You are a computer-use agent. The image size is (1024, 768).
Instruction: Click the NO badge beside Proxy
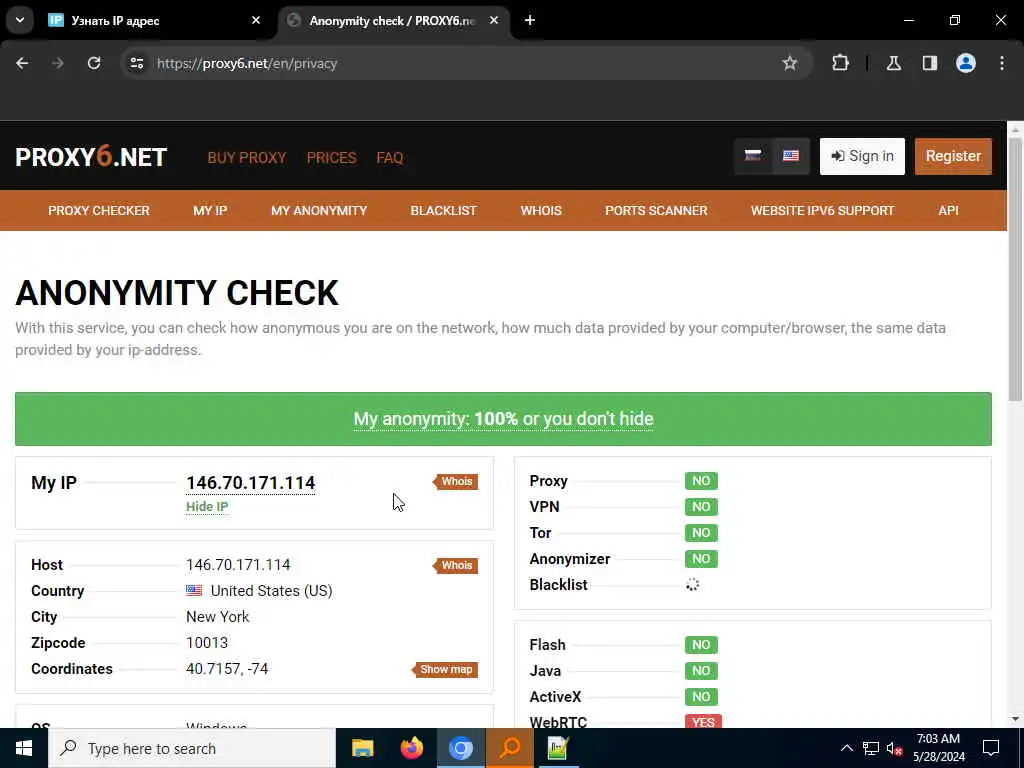701,481
